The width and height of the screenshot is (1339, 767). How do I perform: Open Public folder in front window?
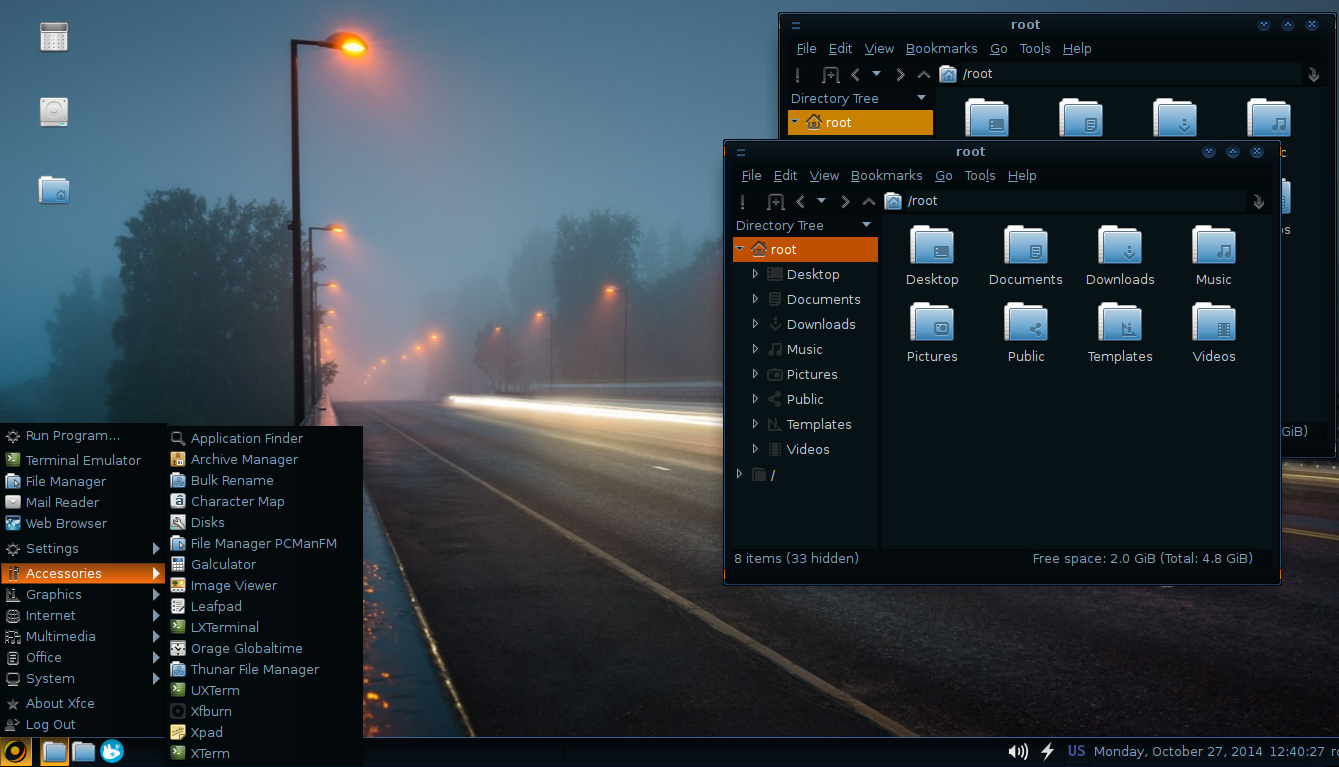click(x=1026, y=333)
